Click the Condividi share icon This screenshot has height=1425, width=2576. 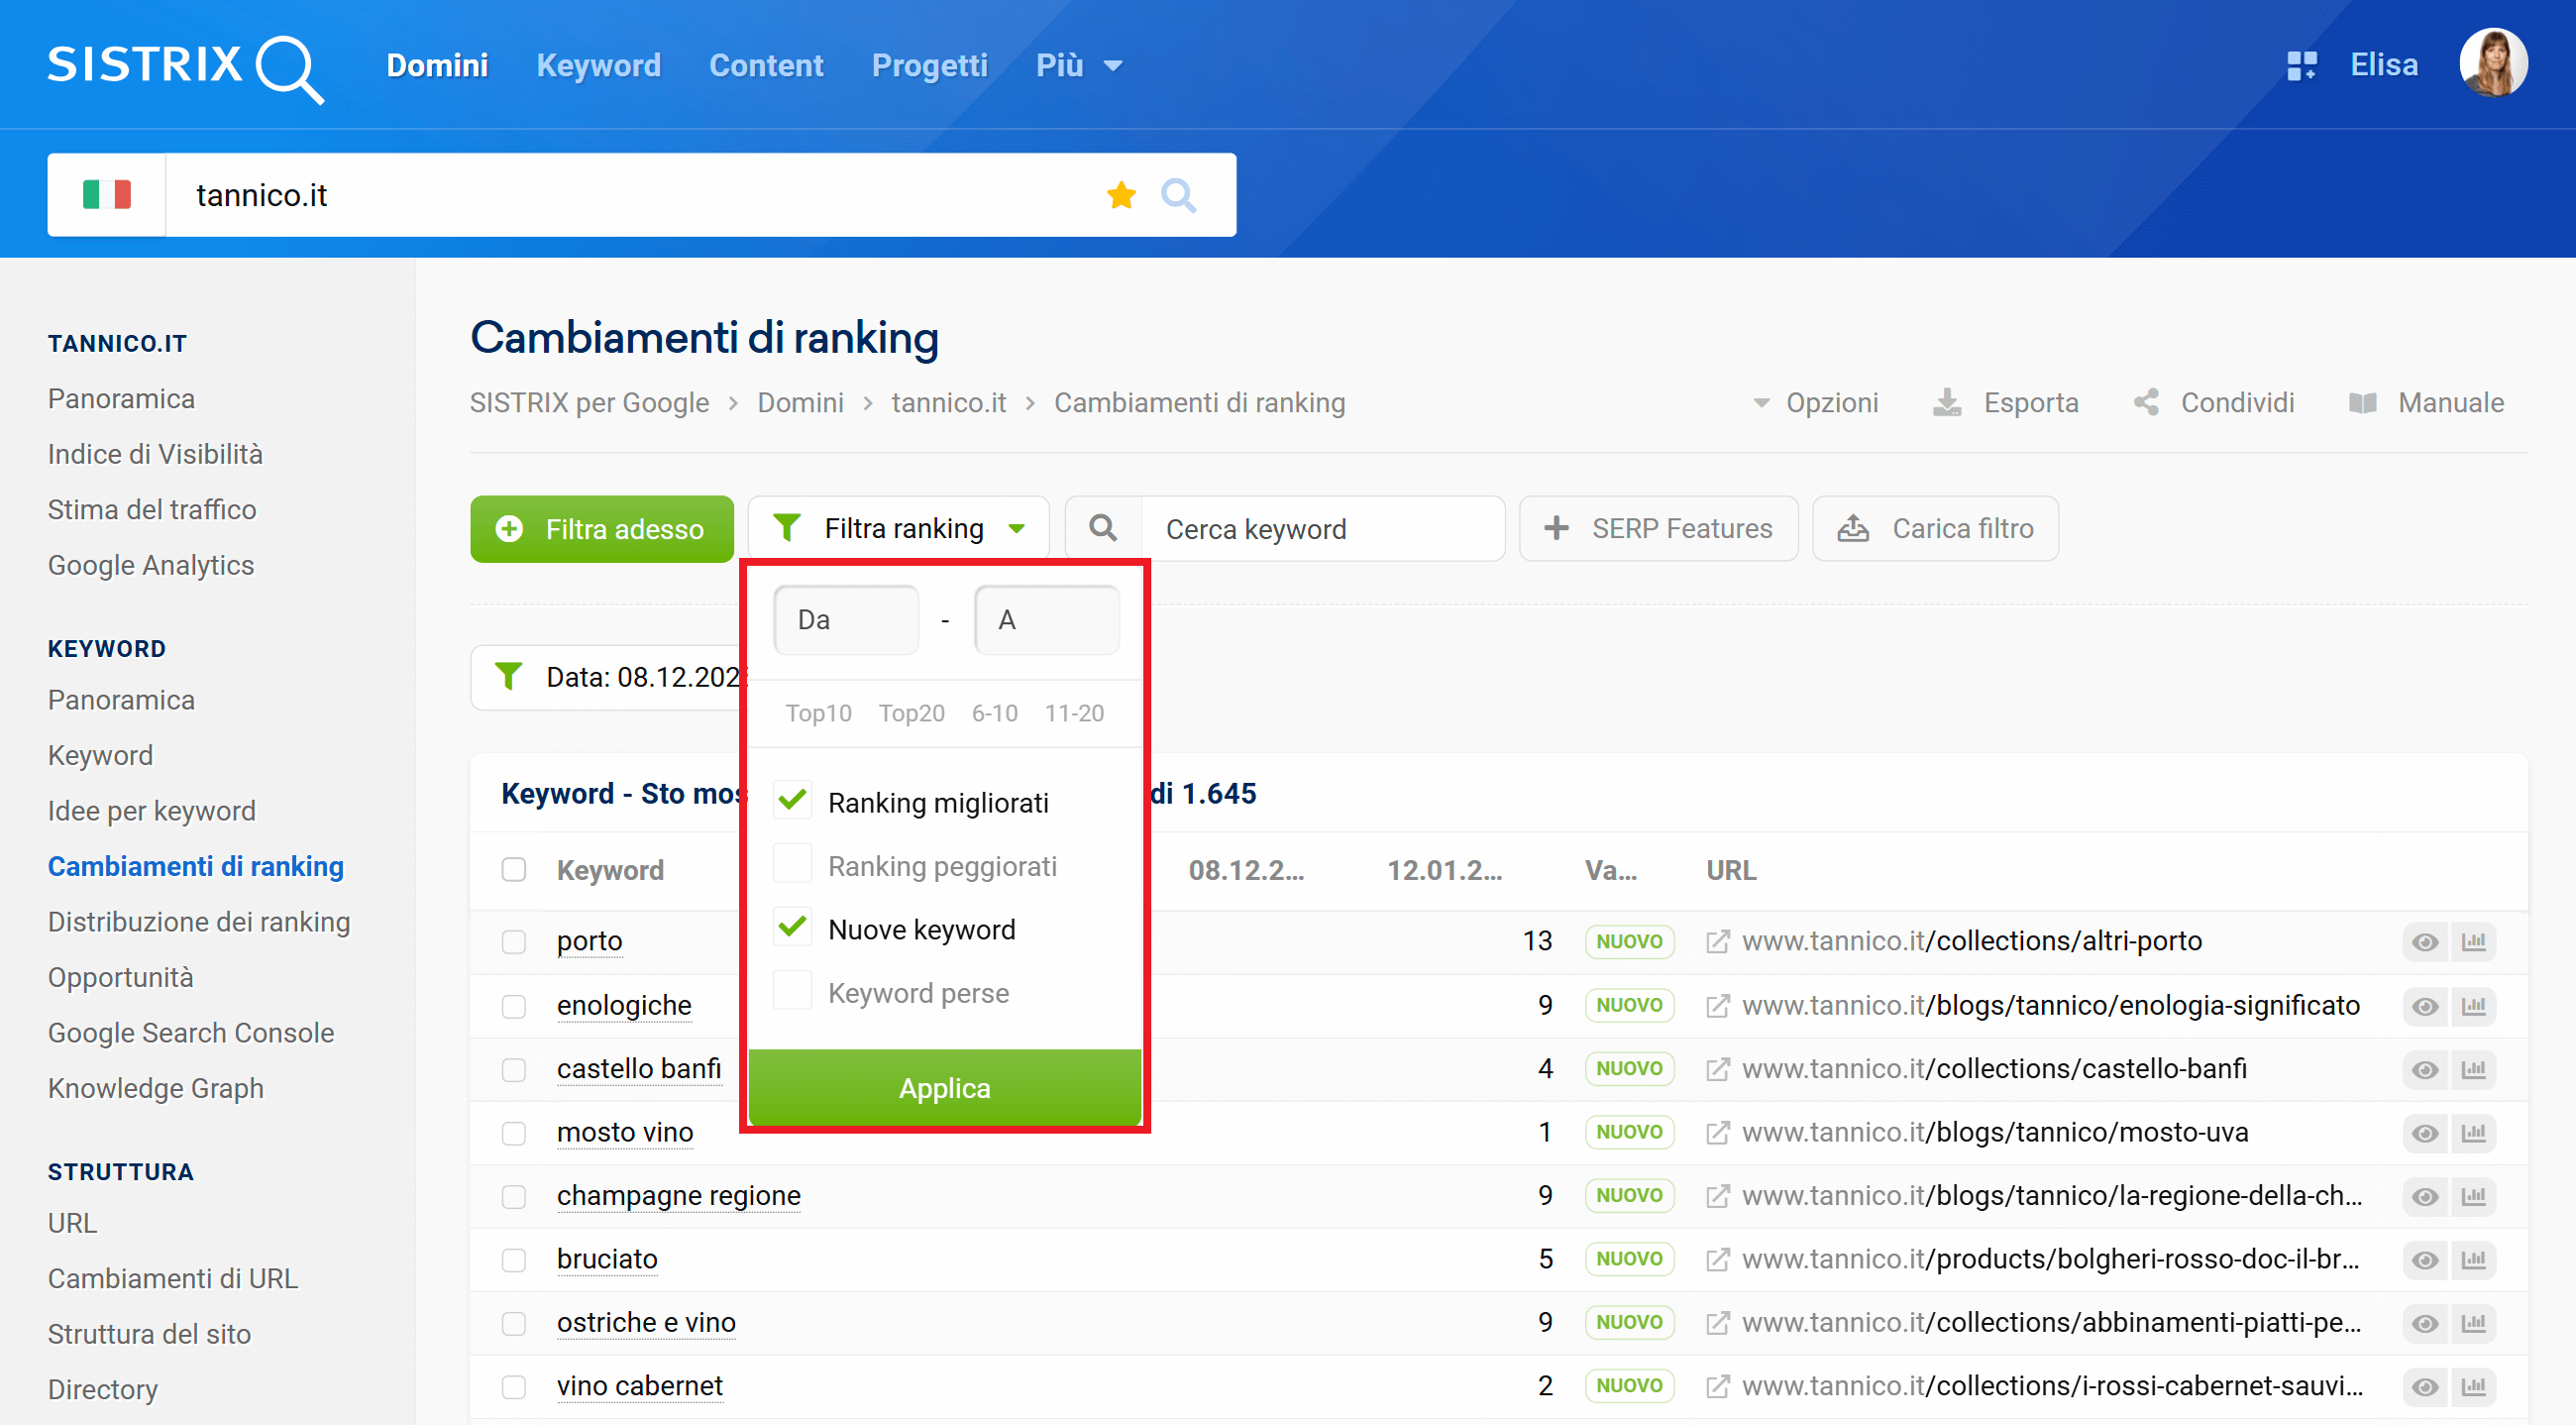tap(2146, 402)
